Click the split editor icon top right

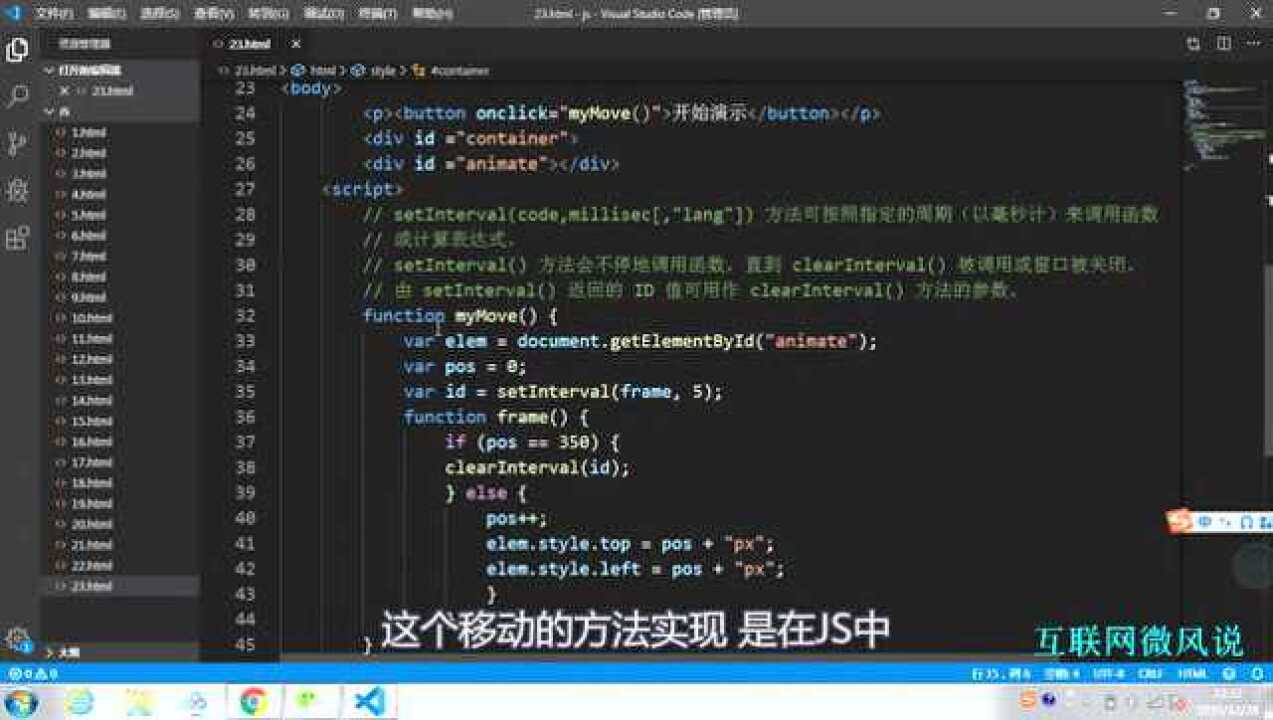1222,44
